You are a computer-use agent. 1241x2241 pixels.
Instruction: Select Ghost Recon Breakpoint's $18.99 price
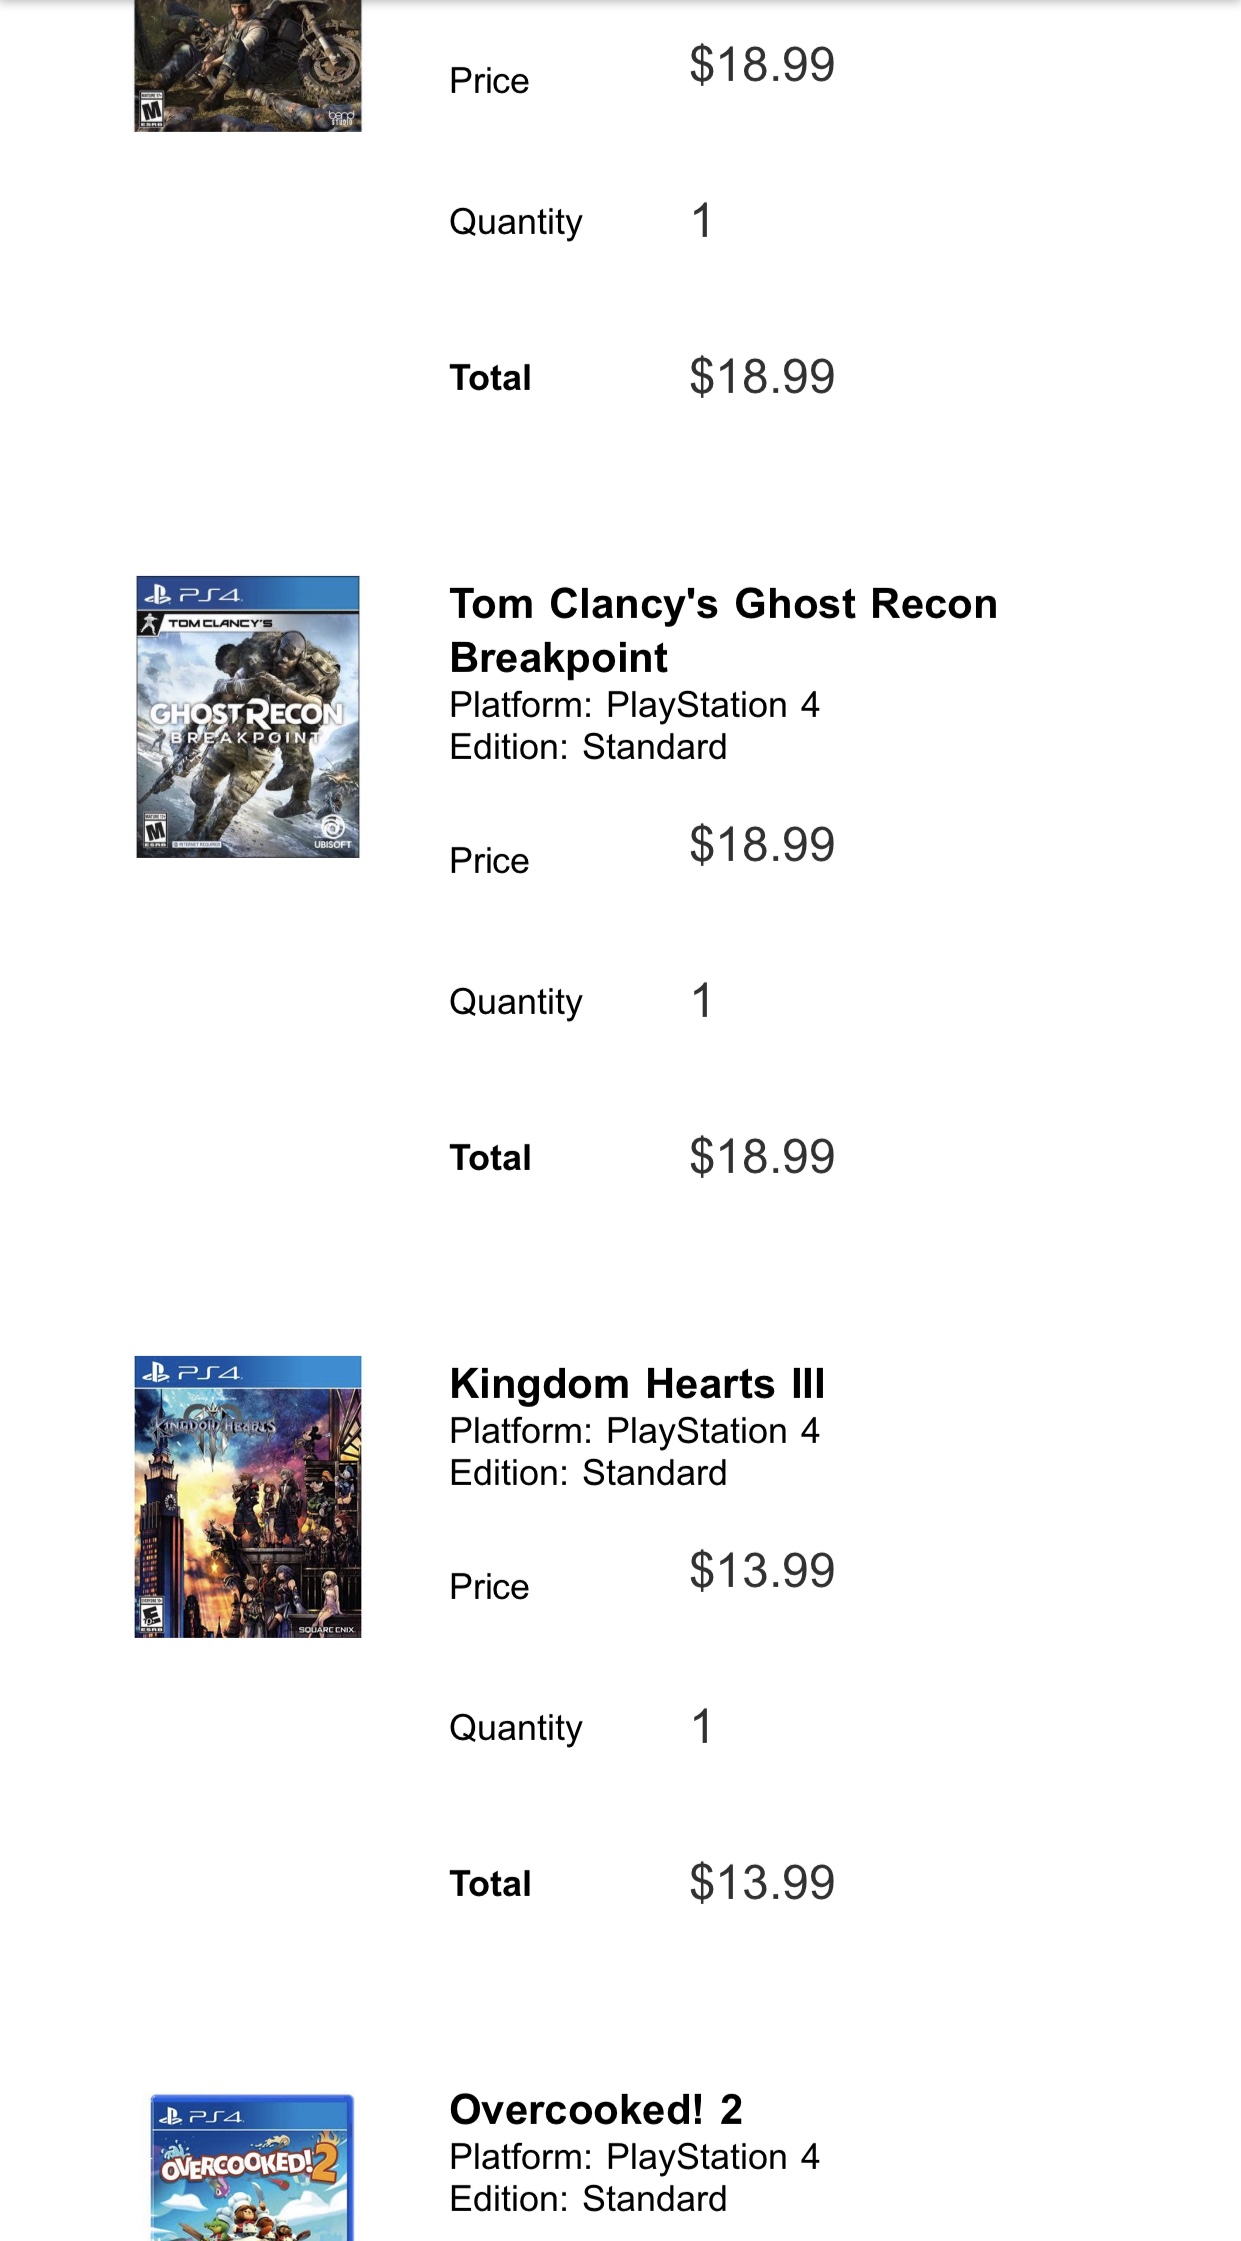[762, 845]
